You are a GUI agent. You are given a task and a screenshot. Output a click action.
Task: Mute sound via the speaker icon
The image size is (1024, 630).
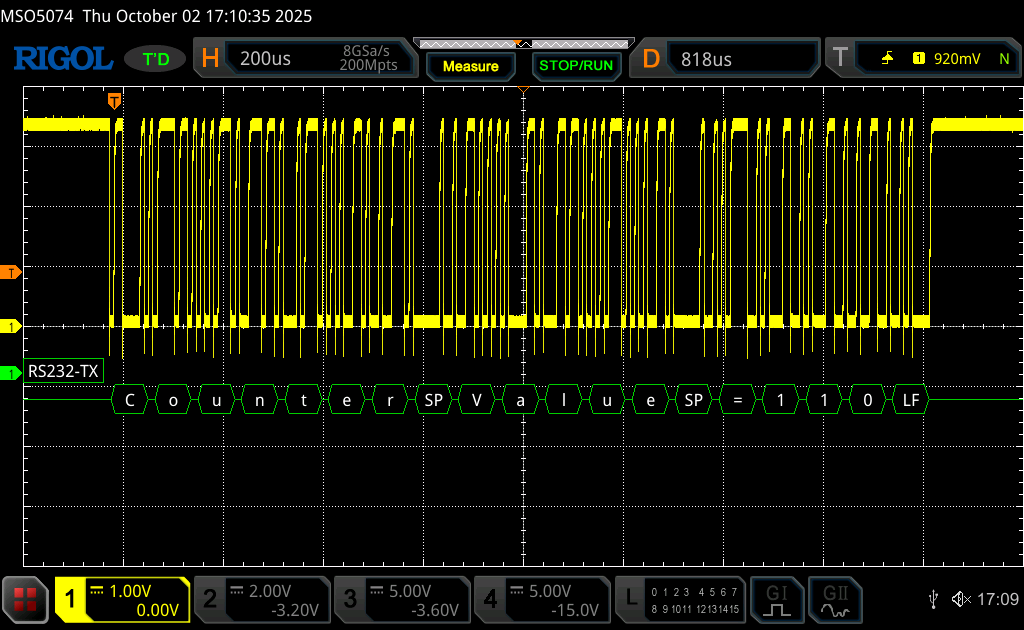click(x=960, y=598)
